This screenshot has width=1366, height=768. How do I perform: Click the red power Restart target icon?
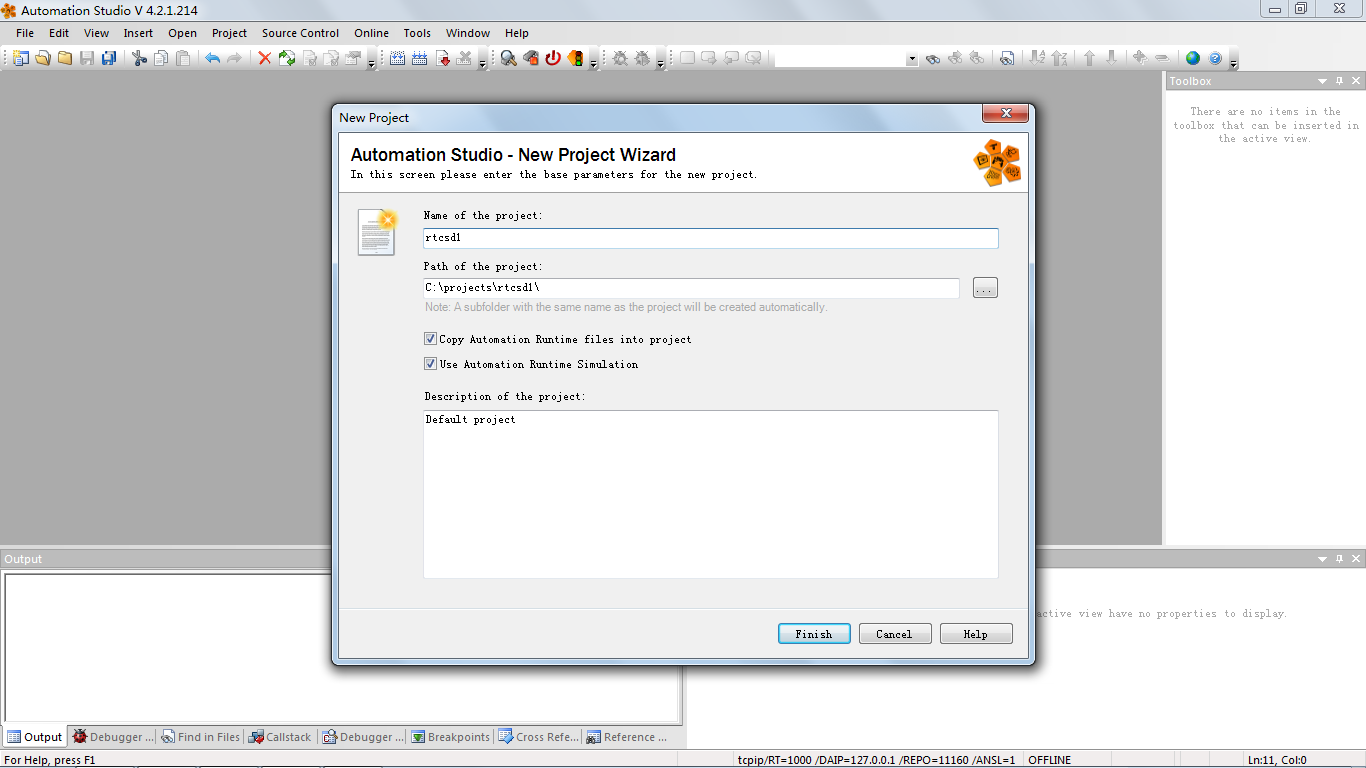pos(553,58)
